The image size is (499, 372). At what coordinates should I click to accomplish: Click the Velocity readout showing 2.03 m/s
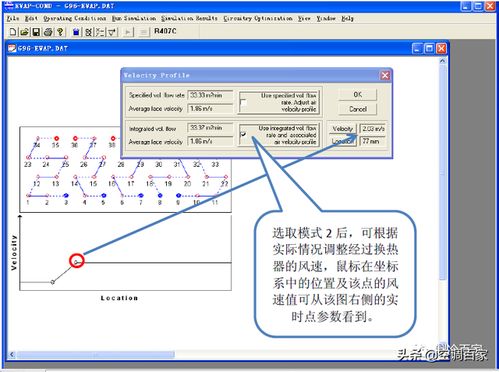[373, 129]
